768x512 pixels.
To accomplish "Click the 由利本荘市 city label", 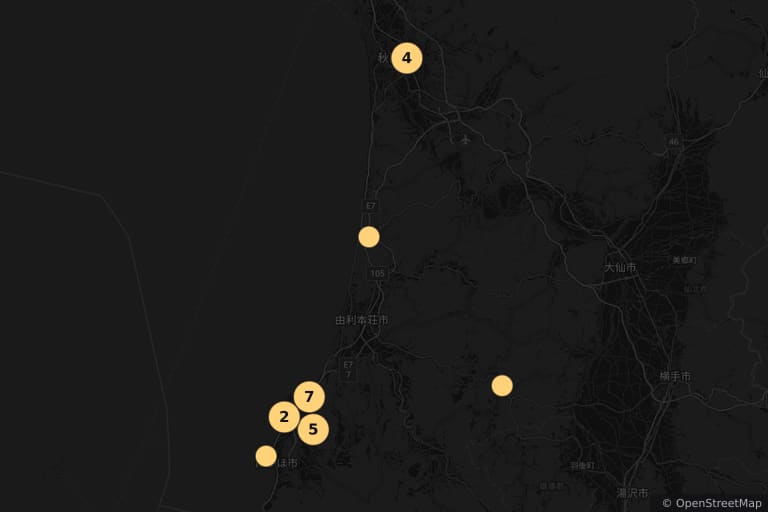I will (x=362, y=320).
